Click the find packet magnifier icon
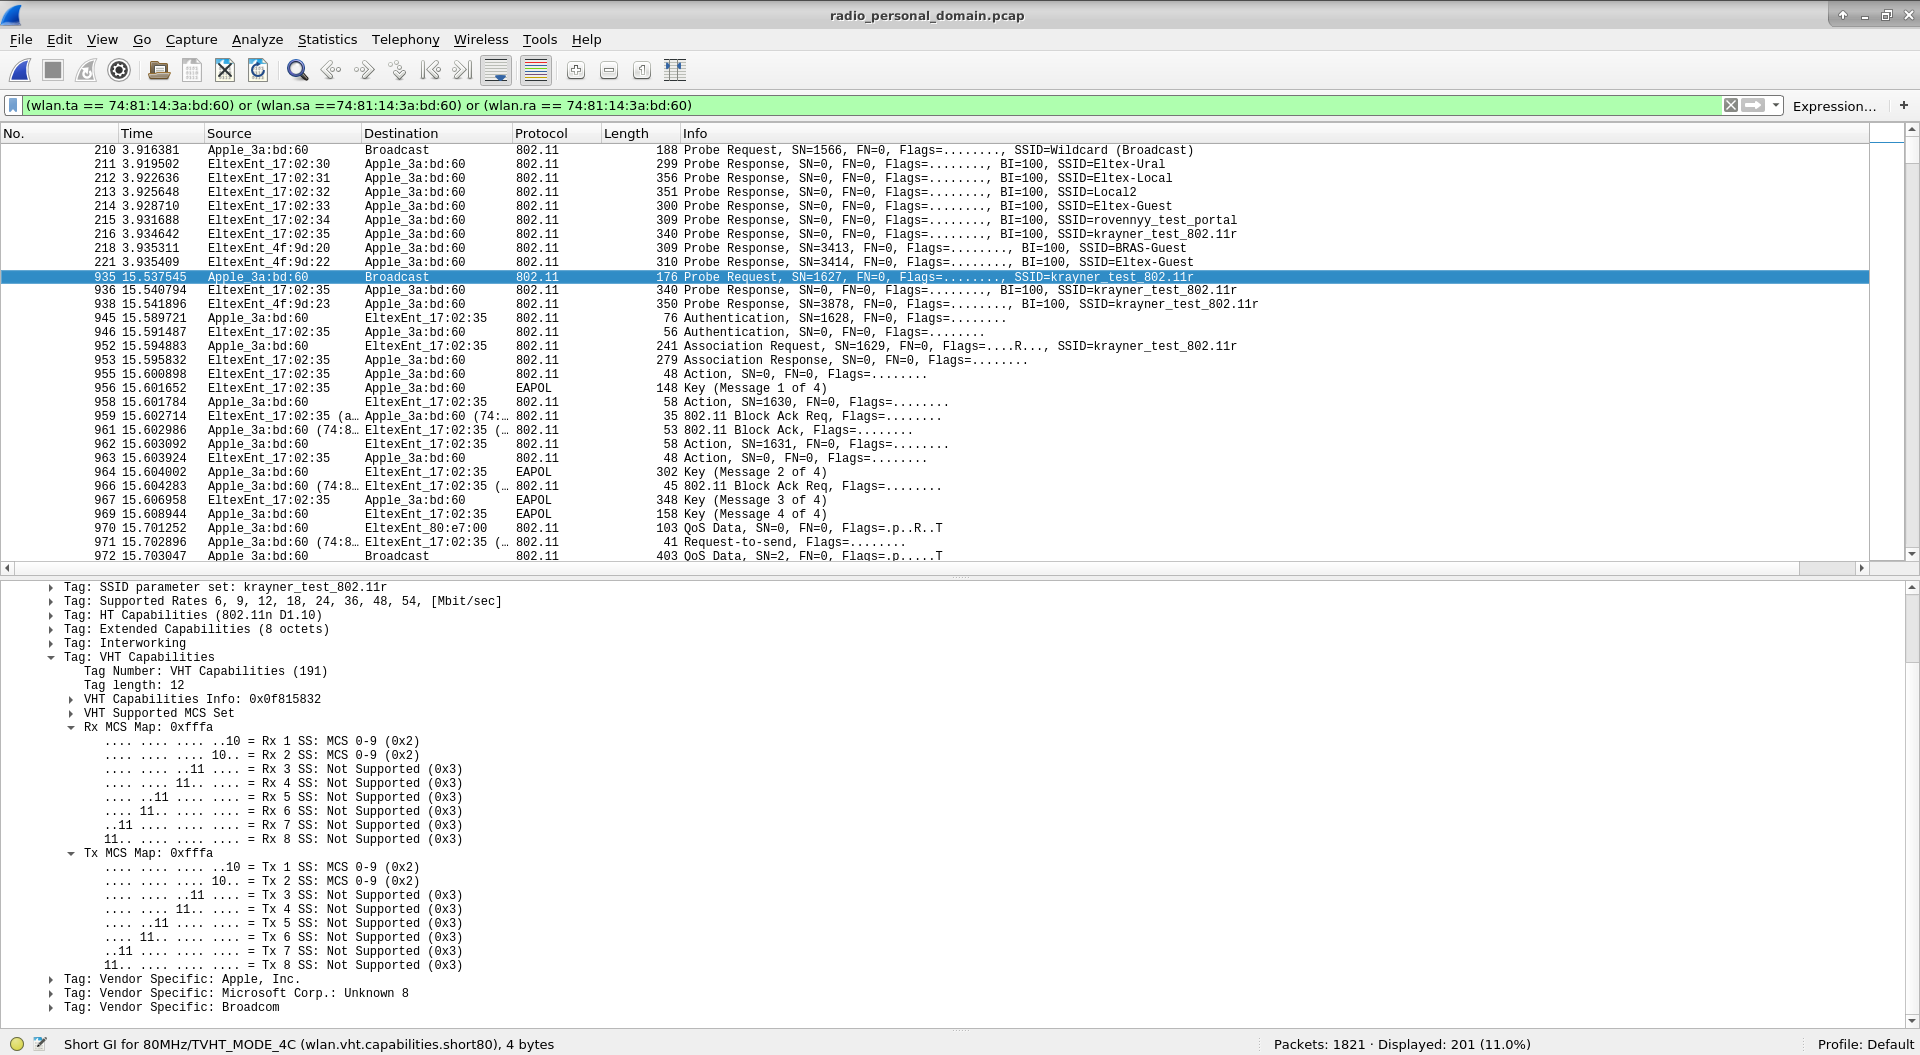This screenshot has height=1055, width=1920. point(297,70)
